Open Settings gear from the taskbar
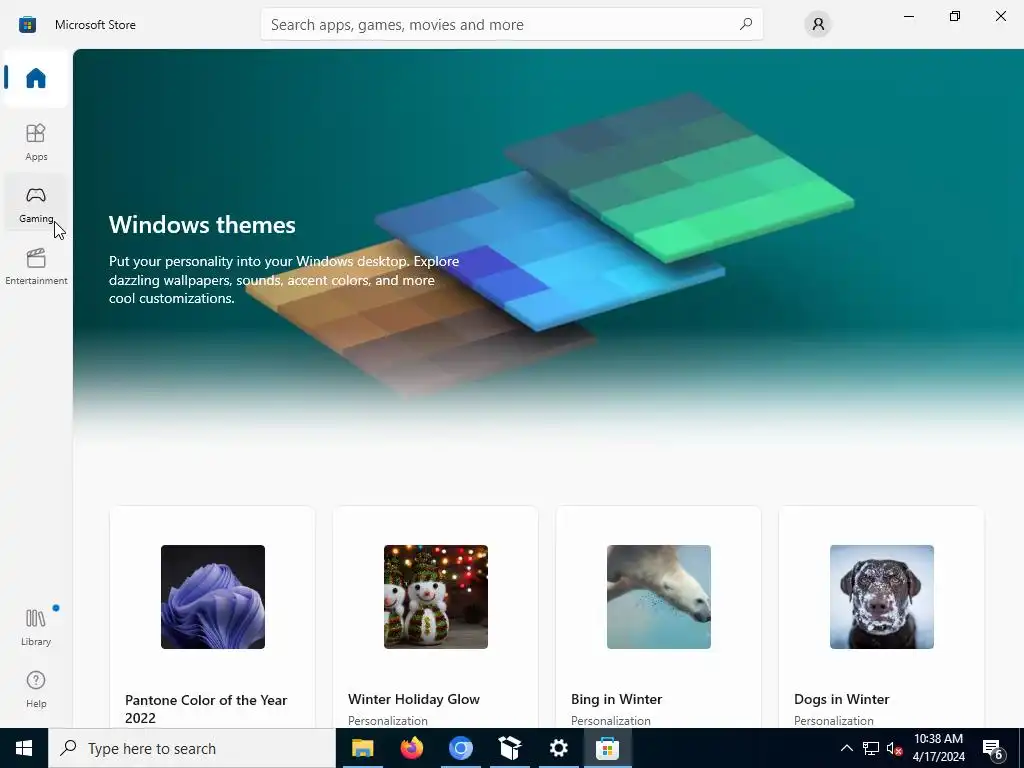The height and width of the screenshot is (768, 1024). (x=558, y=748)
